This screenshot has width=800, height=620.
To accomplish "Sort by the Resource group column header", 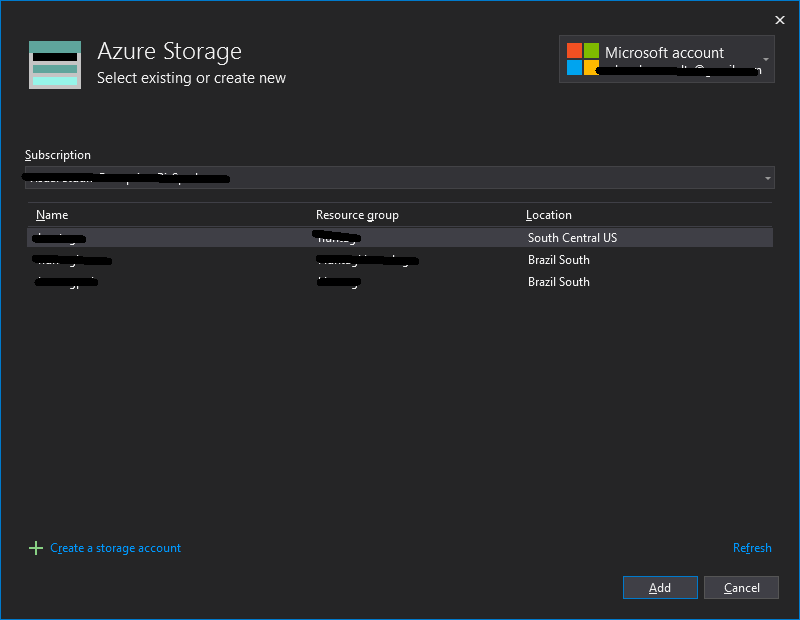I will (357, 215).
